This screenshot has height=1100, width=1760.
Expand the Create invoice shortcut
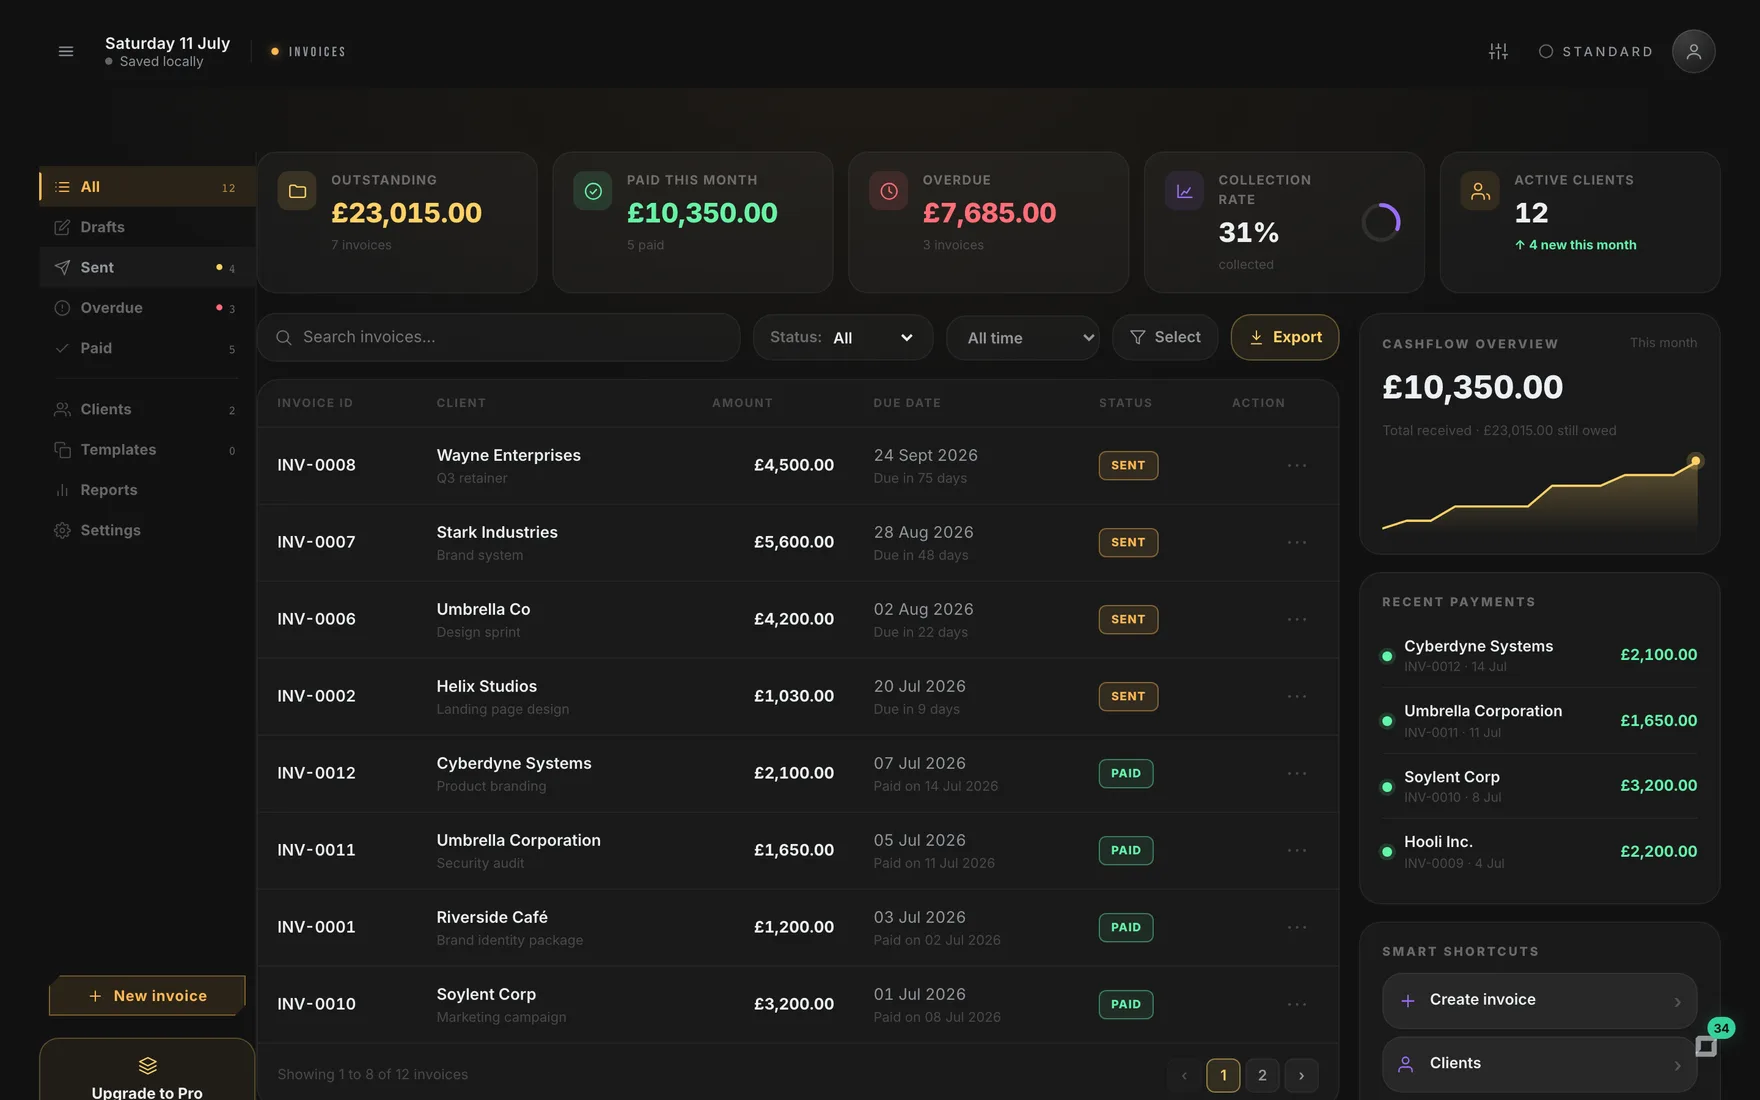coord(1539,1001)
